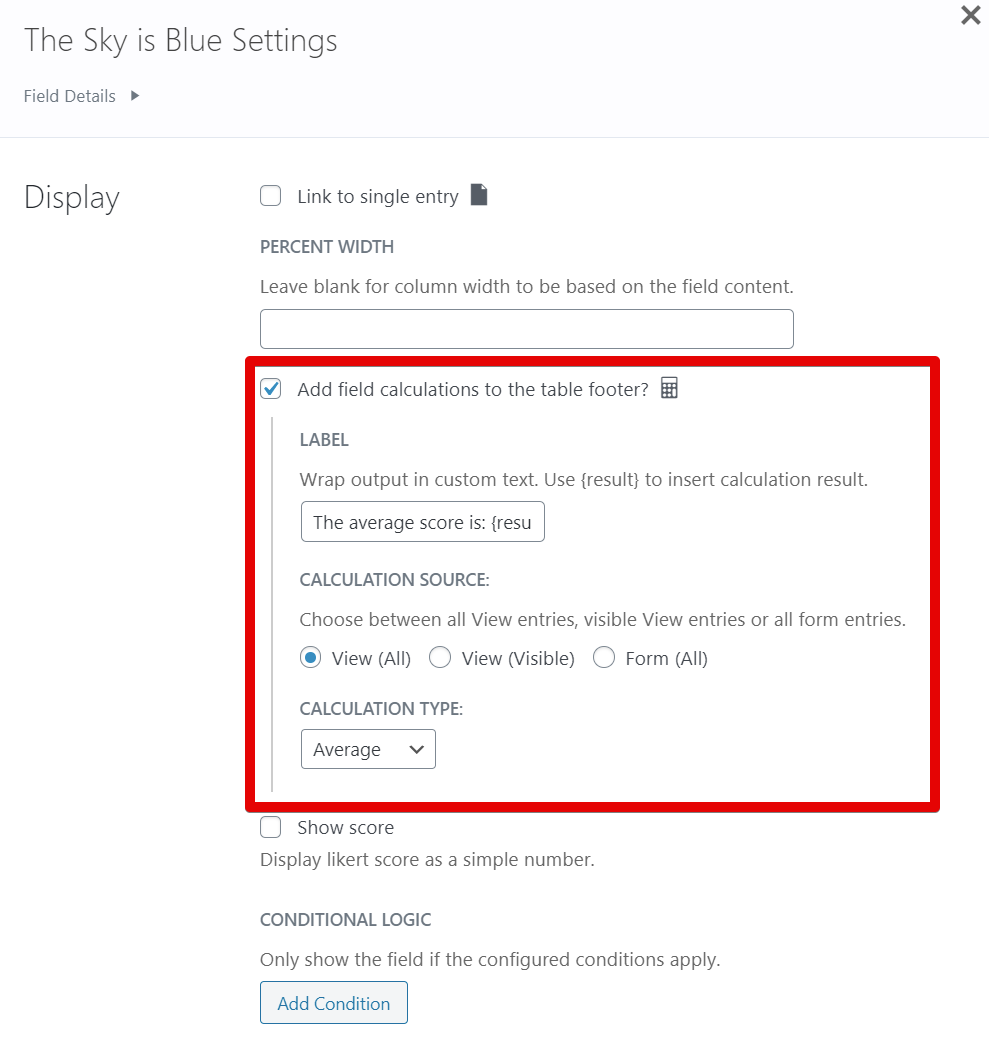Screen dimensions: 989x1056
Task: Close the settings panel with X
Action: [x=970, y=15]
